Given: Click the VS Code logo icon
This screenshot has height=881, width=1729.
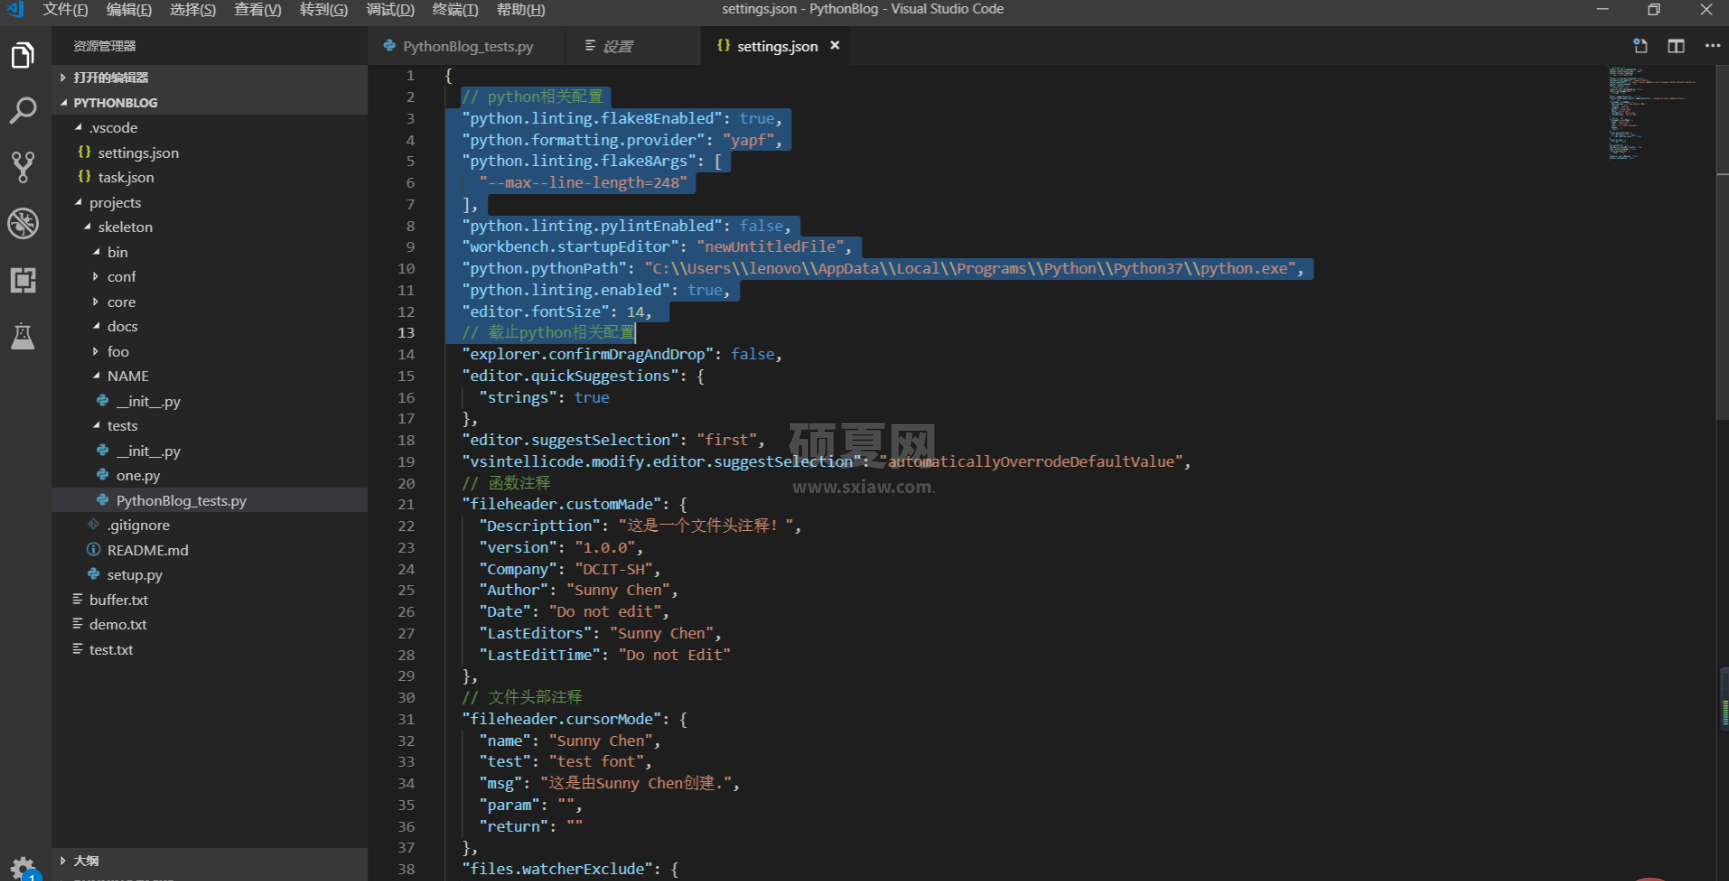Looking at the screenshot, I should [x=15, y=10].
